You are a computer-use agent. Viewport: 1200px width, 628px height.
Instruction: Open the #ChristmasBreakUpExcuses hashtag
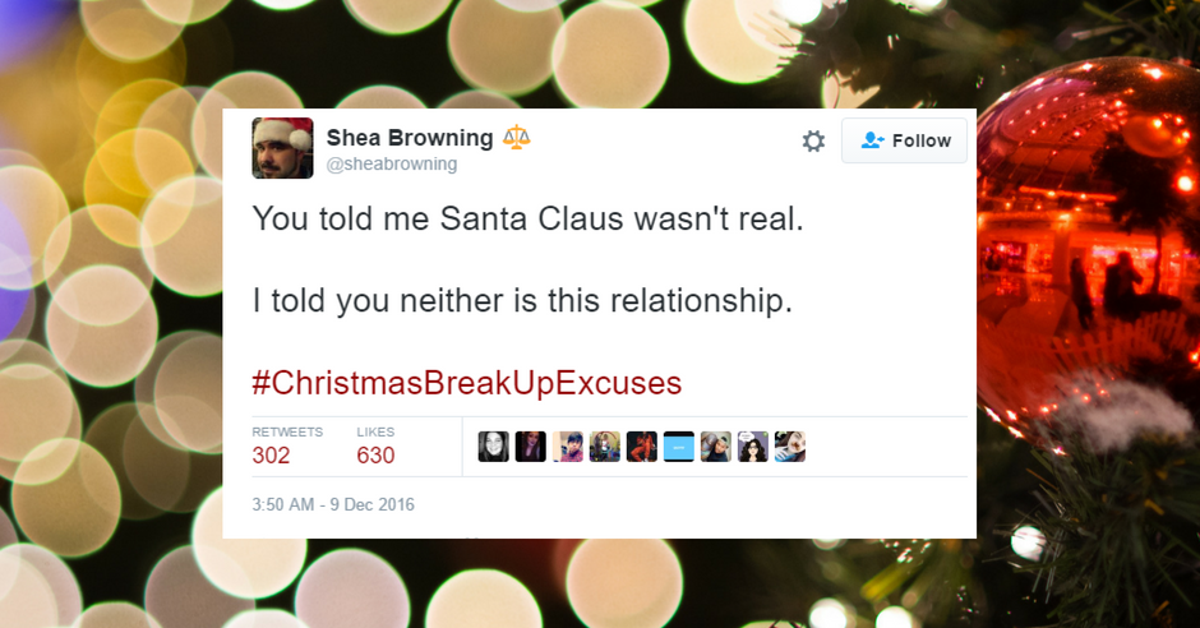point(470,382)
